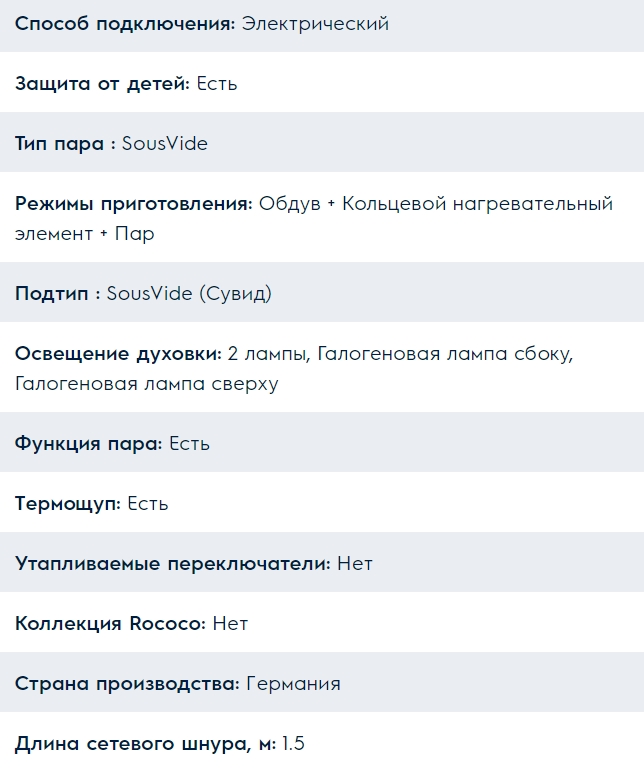
Task: Select the "SousVide (Сувид)" subtype value
Action: tap(189, 294)
